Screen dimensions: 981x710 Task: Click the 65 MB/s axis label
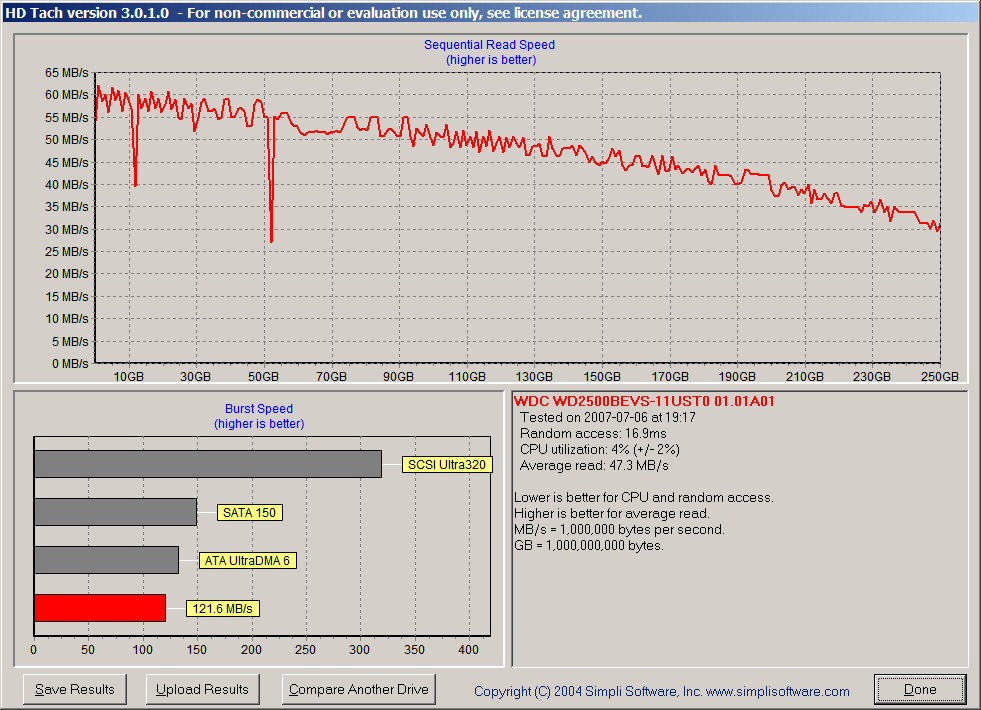coord(66,73)
